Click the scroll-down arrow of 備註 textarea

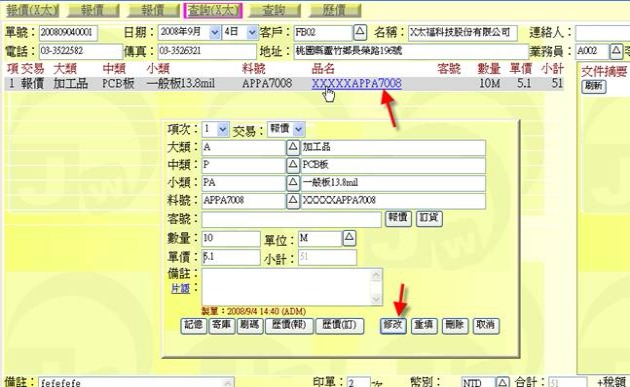point(376,299)
